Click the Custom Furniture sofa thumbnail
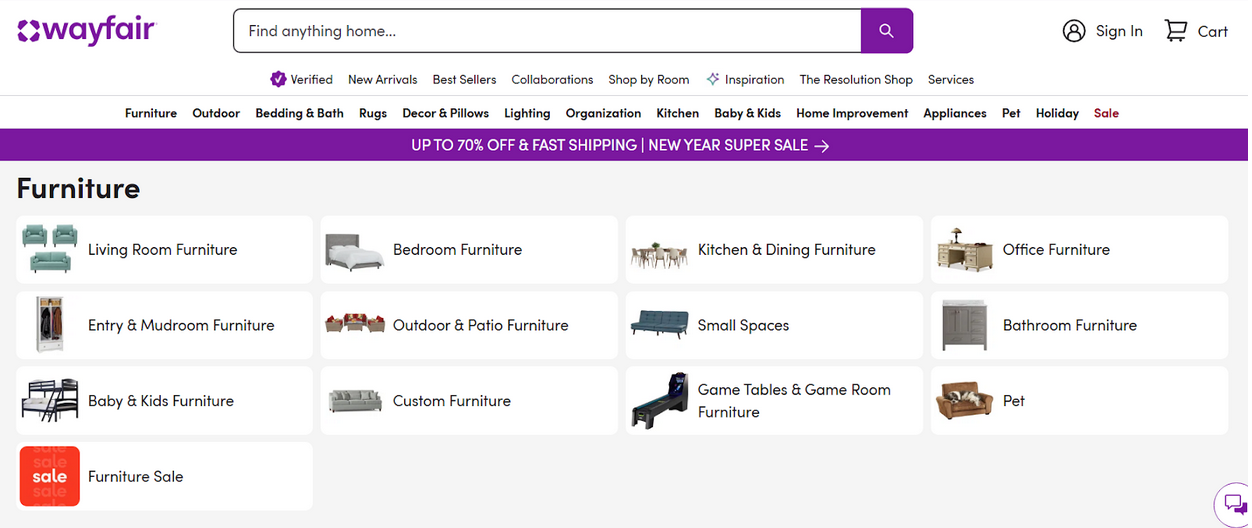 pos(355,401)
